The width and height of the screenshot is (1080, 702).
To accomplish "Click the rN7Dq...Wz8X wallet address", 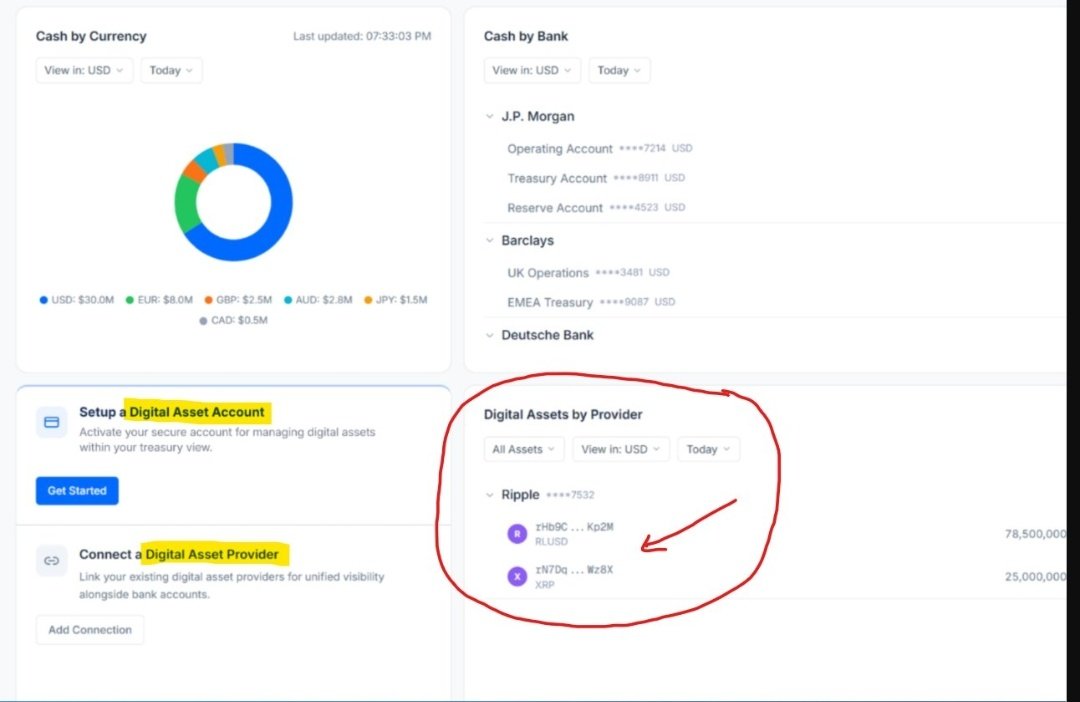I will pyautogui.click(x=574, y=570).
